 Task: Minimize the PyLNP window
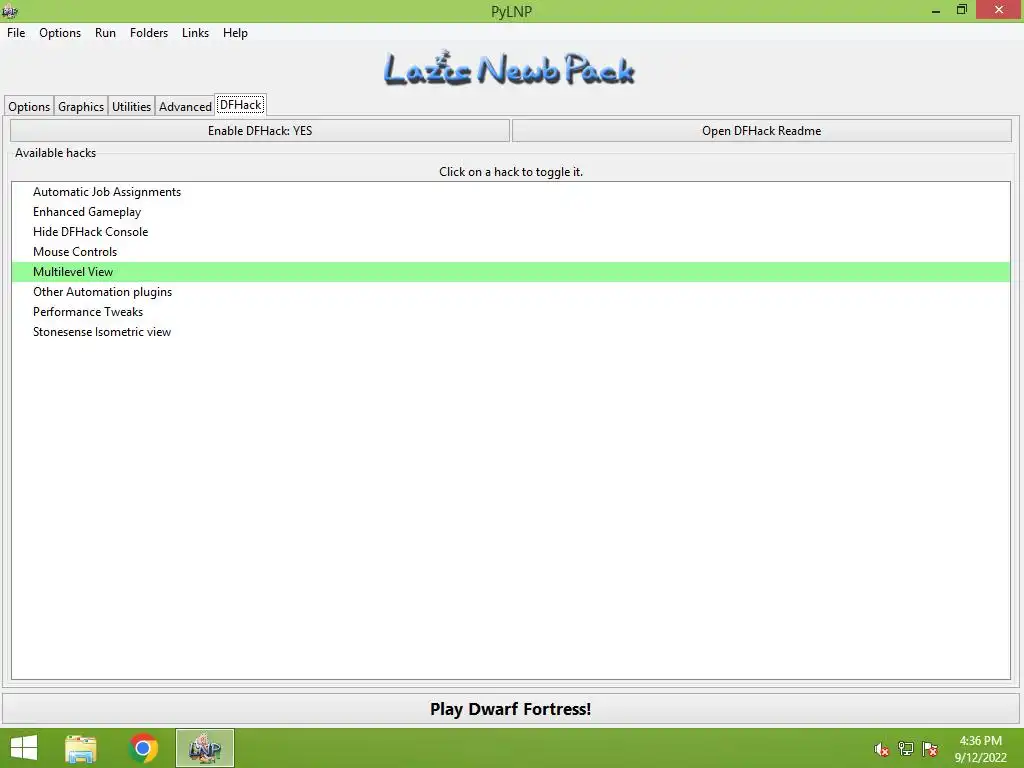(x=936, y=10)
